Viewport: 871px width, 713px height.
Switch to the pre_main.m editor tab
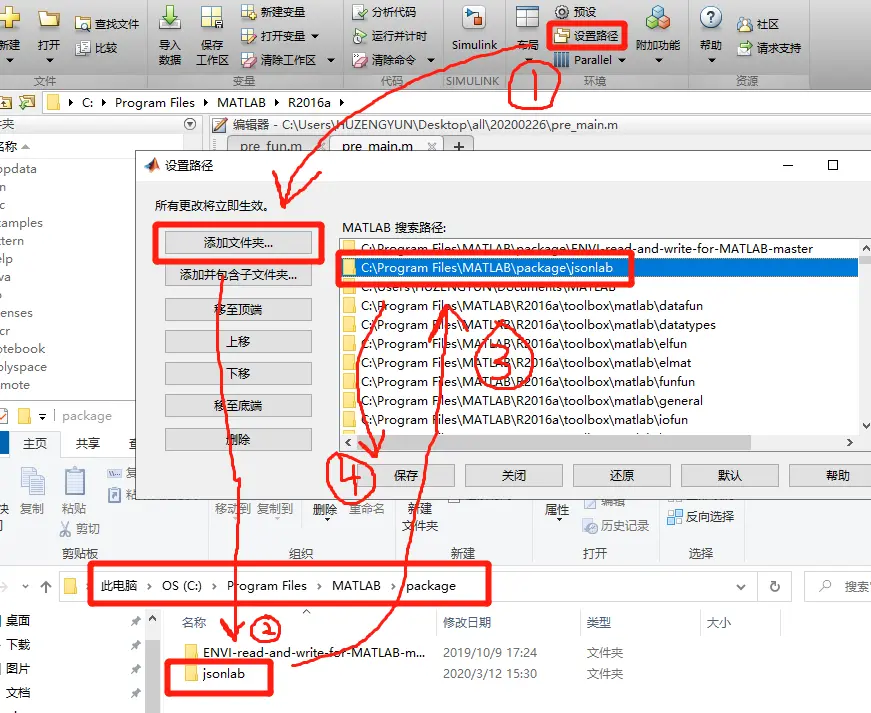pyautogui.click(x=378, y=146)
